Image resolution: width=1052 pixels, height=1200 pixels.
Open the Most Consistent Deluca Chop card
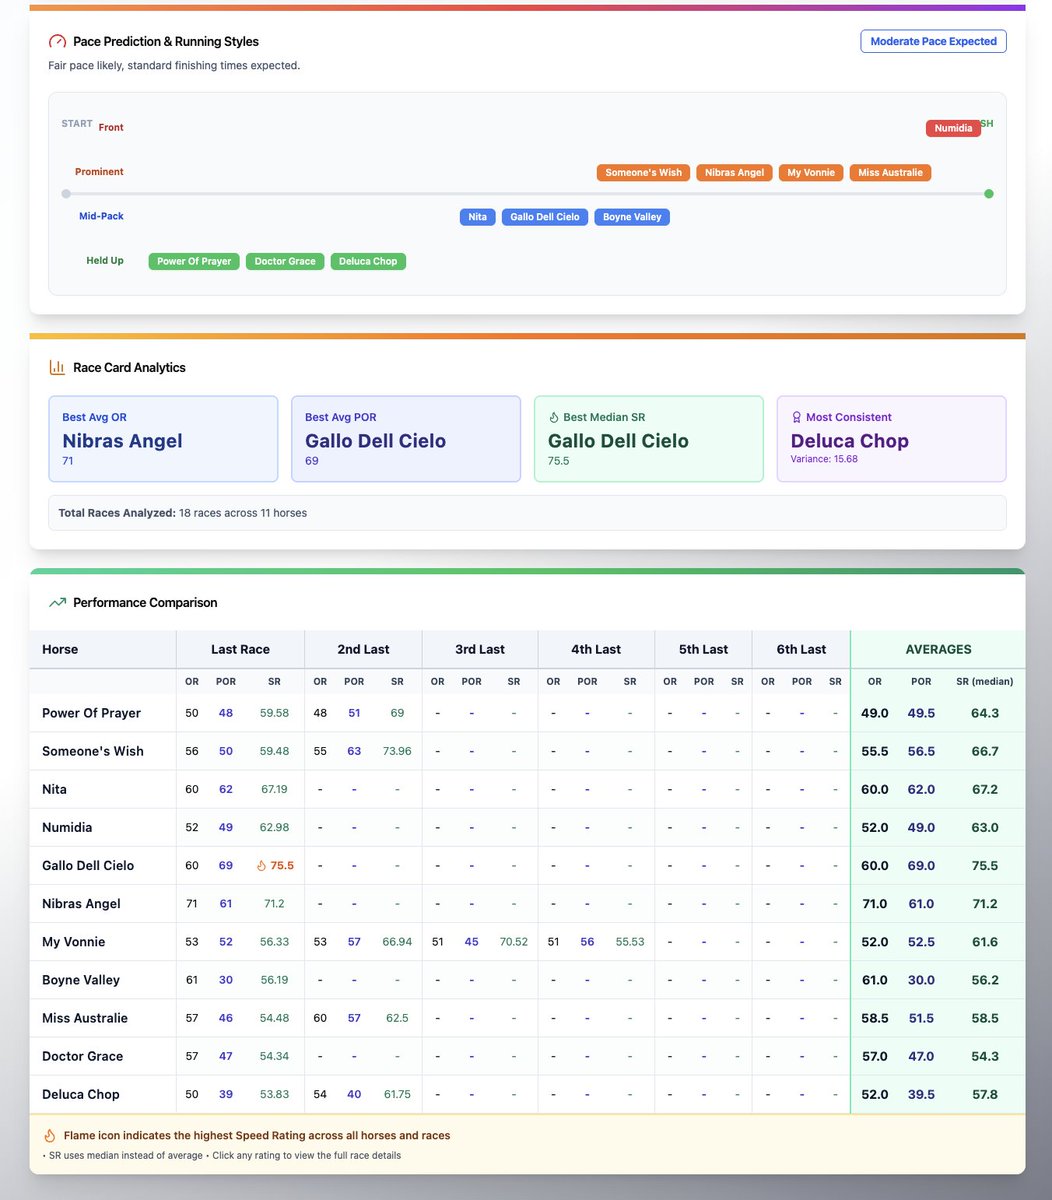tap(892, 439)
